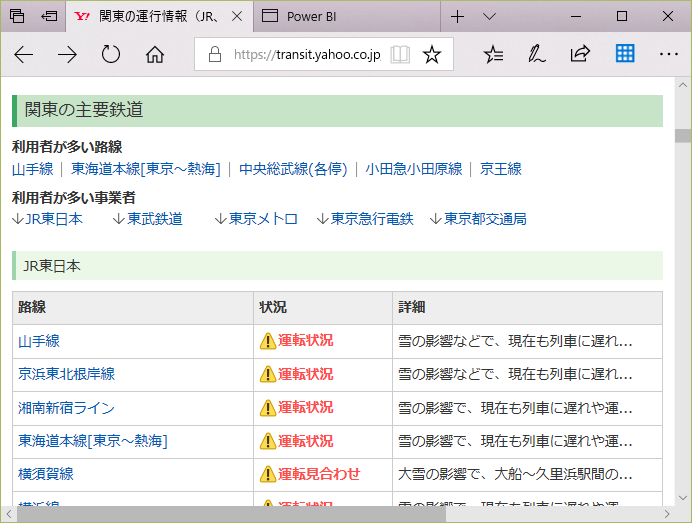Open 京浜東北根岸線 table link
Screen dimensions: 692x523
point(66,374)
